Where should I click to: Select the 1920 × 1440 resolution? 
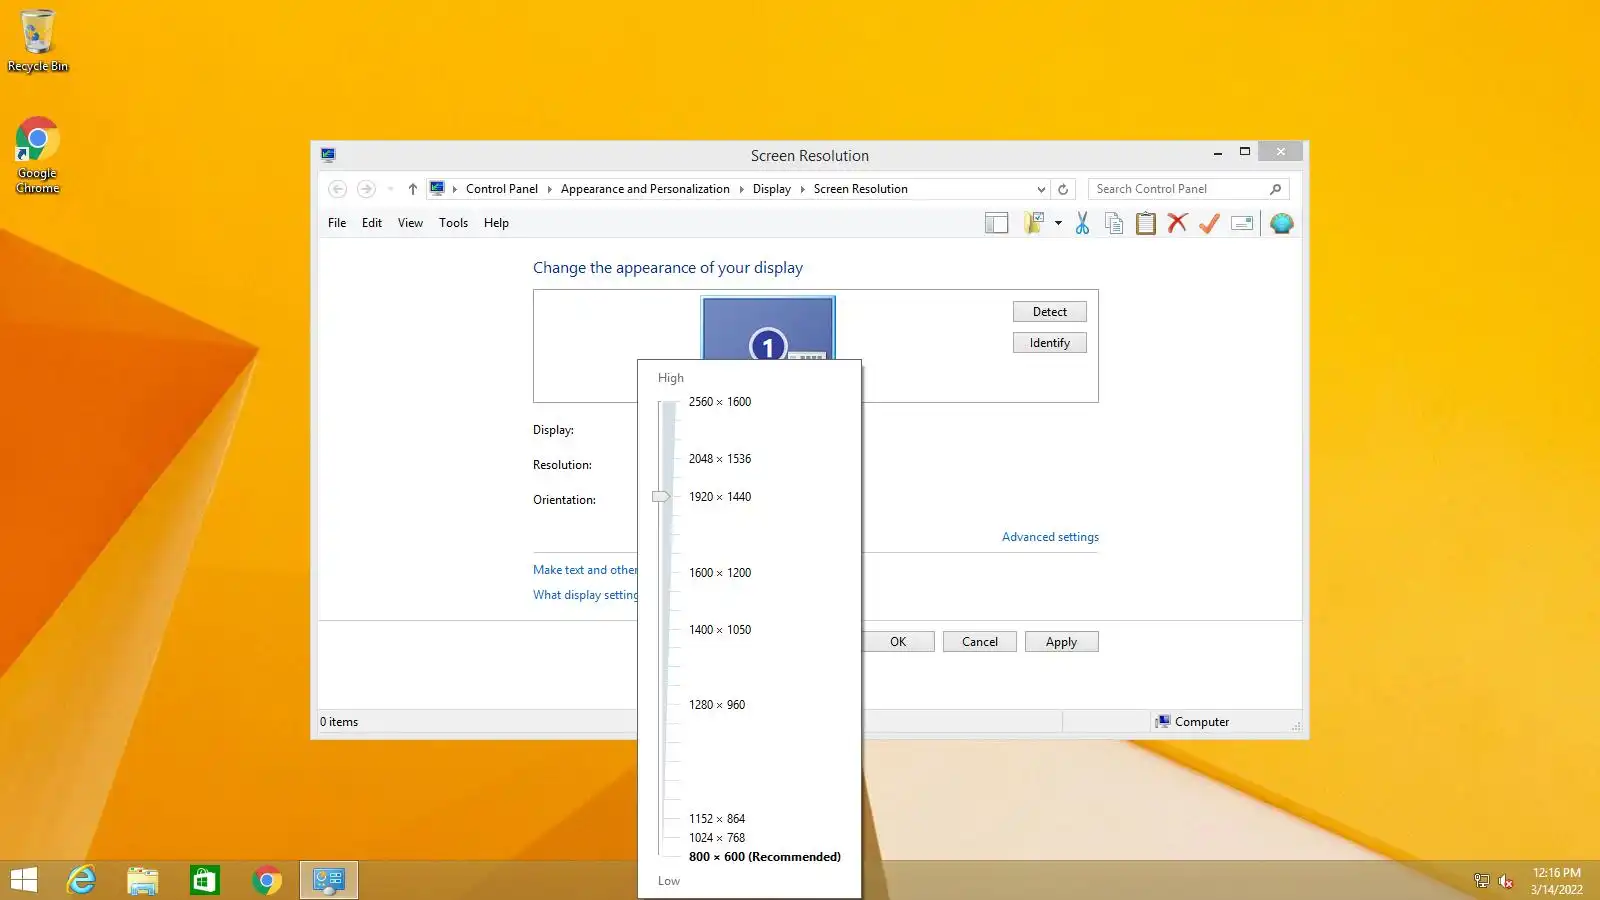[x=720, y=497]
